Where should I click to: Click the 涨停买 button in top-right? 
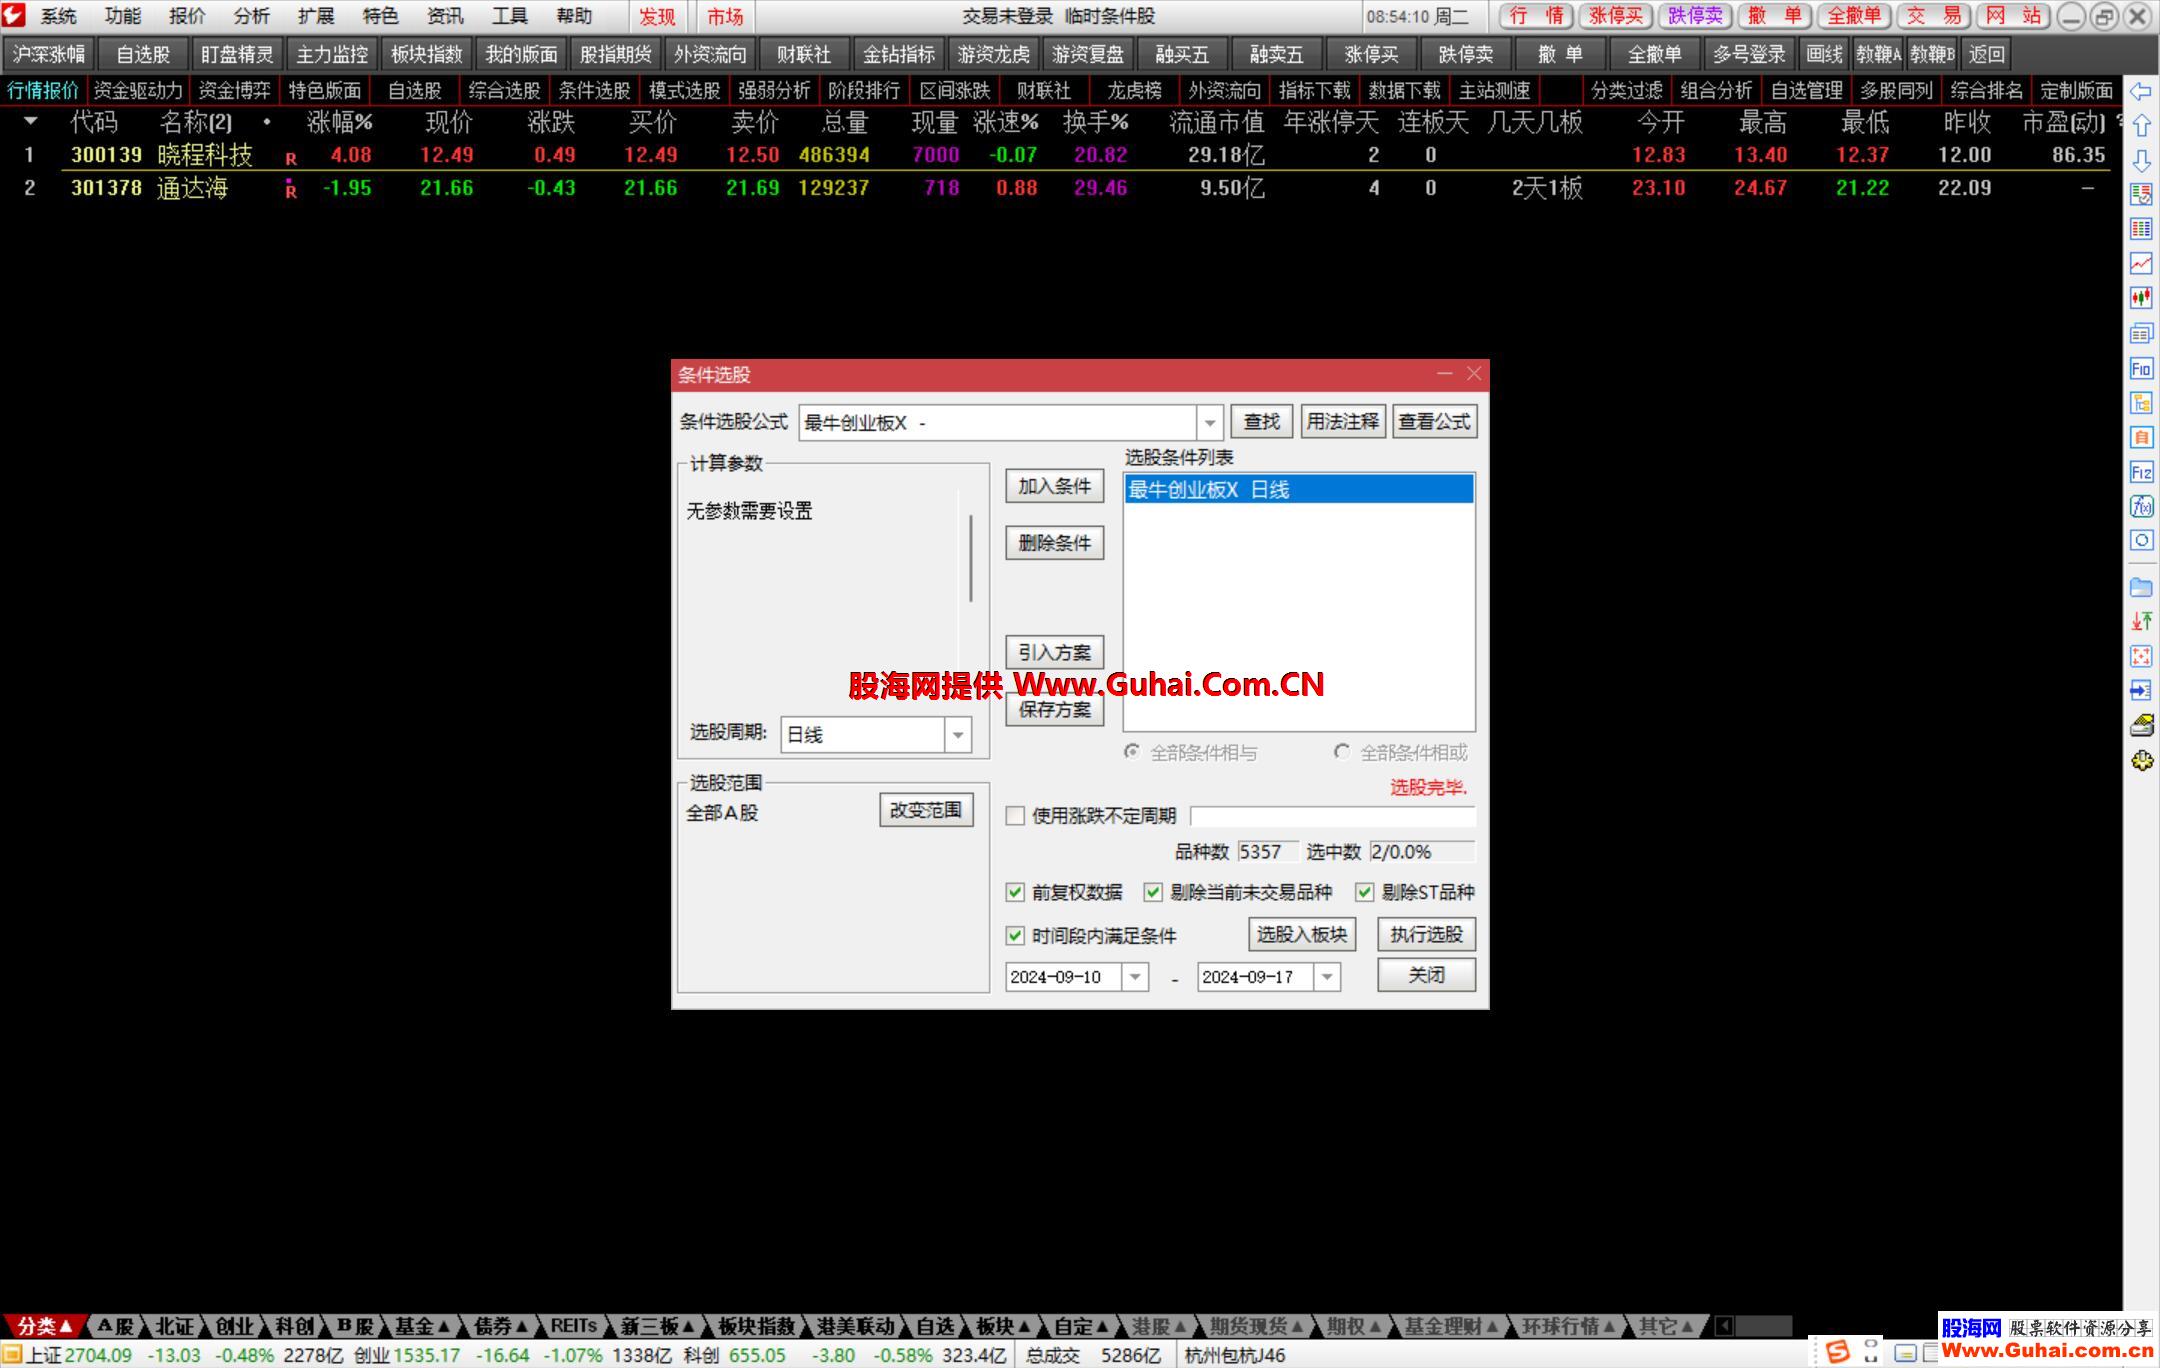[1616, 16]
